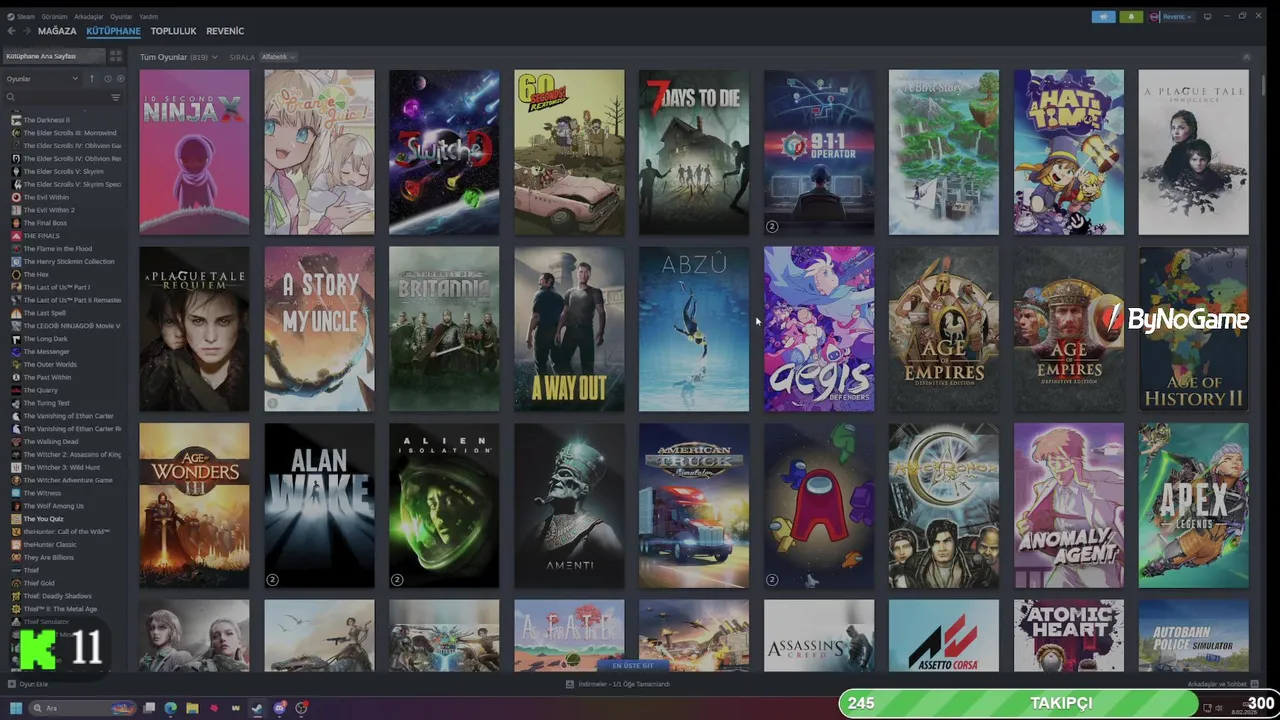Click the Windows taskbar Ara search box
Viewport: 1280px width, 720px height.
pyautogui.click(x=83, y=708)
